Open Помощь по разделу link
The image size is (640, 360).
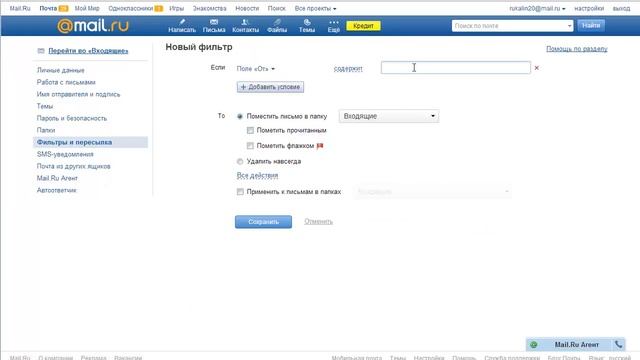pos(577,49)
